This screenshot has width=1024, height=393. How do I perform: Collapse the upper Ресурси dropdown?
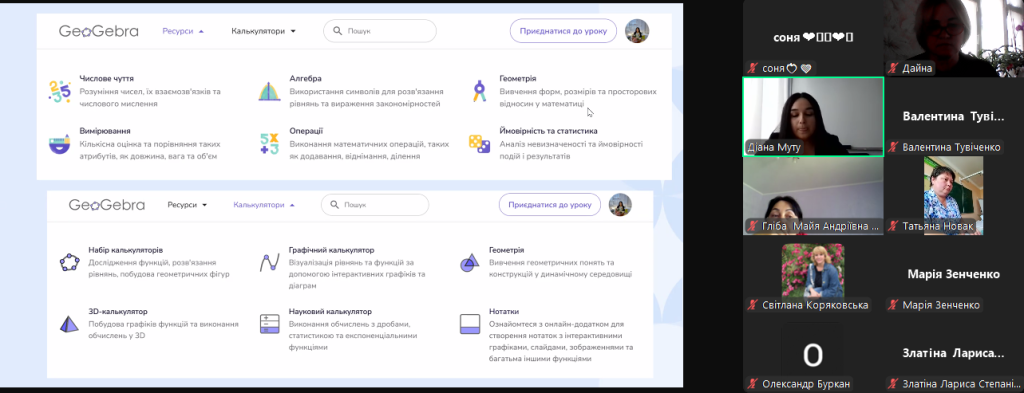(x=183, y=31)
